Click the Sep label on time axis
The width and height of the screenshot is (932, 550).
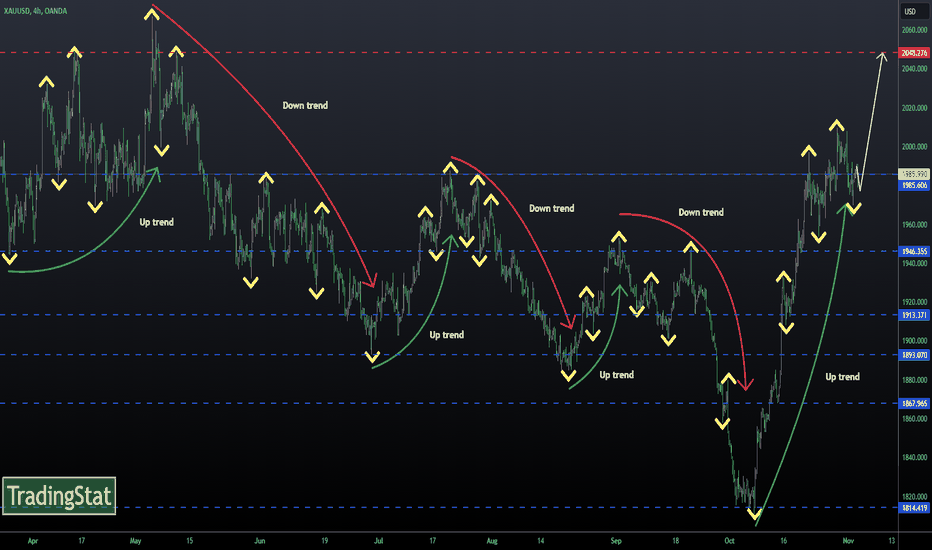pyautogui.click(x=616, y=540)
